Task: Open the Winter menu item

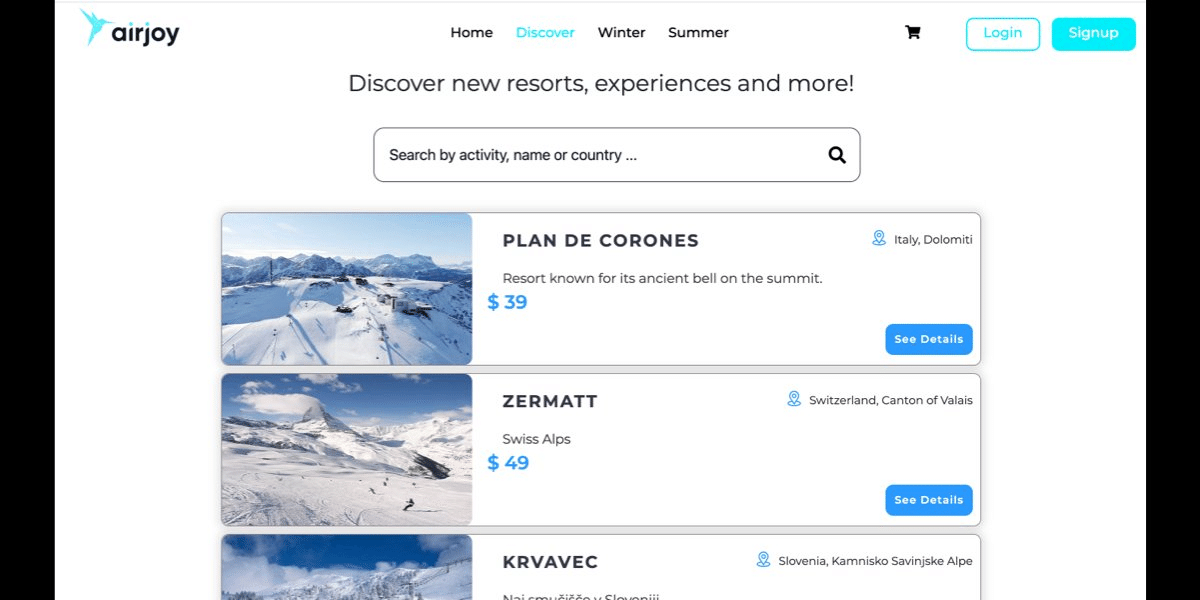Action: (621, 33)
